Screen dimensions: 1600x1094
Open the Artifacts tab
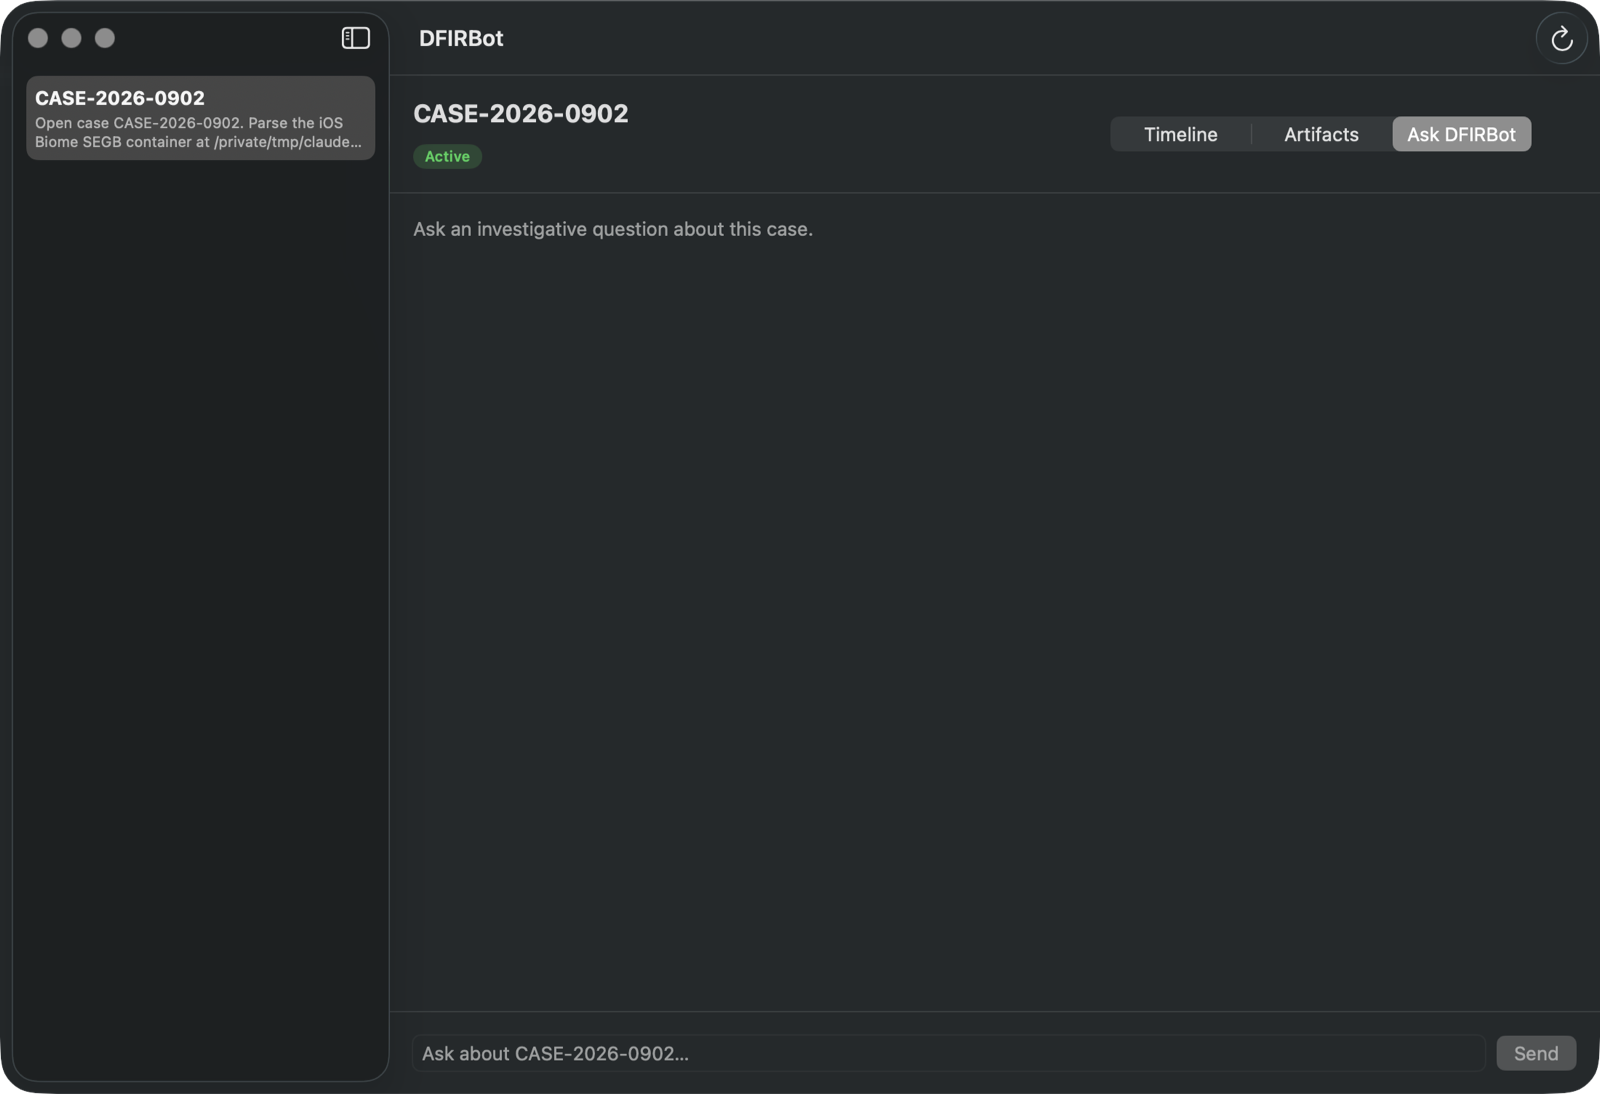1321,134
